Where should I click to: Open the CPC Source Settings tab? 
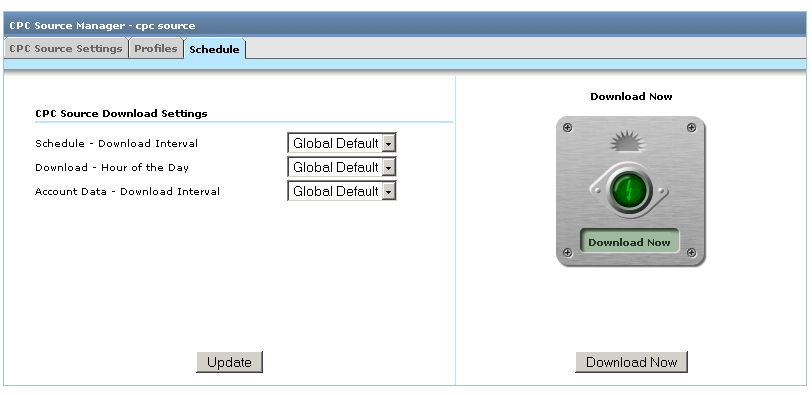click(x=66, y=48)
